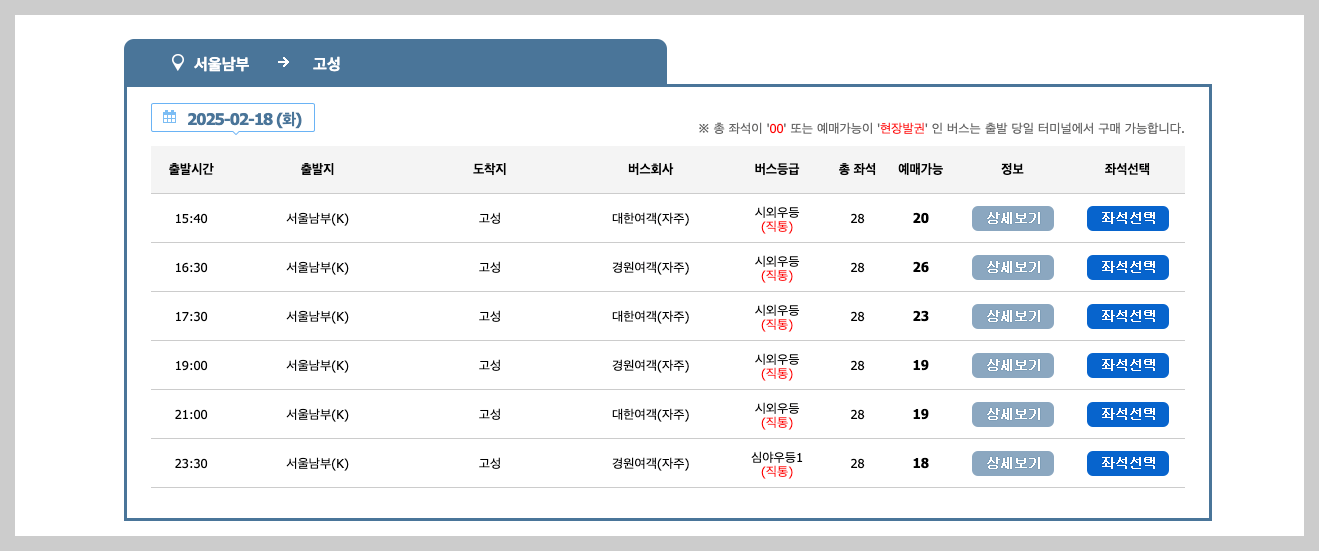The image size is (1319, 551).
Task: Click the 23:30 departure time cell
Action: (x=191, y=463)
